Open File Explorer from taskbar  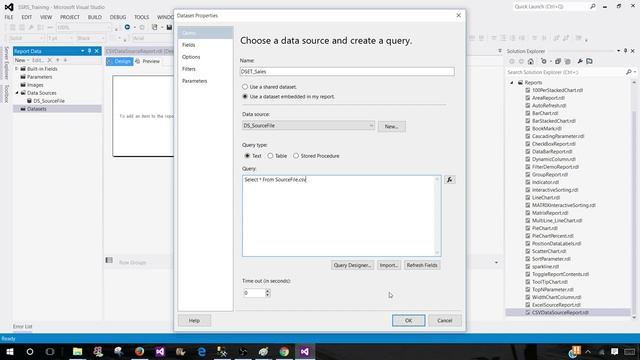[x=78, y=351]
